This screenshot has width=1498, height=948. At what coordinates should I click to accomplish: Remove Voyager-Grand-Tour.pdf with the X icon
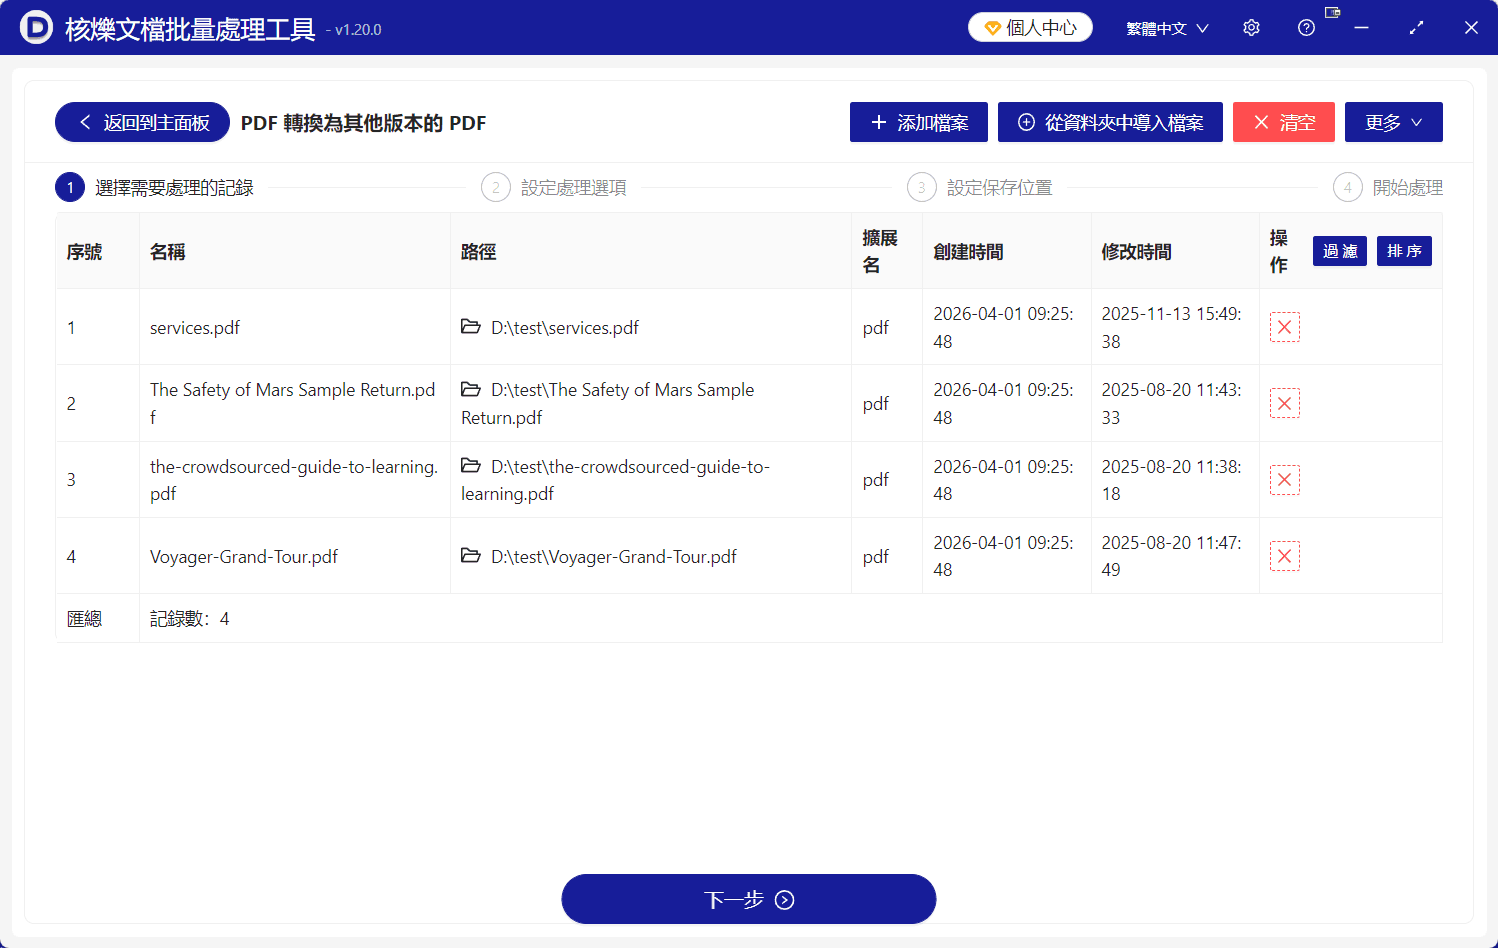pyautogui.click(x=1284, y=555)
